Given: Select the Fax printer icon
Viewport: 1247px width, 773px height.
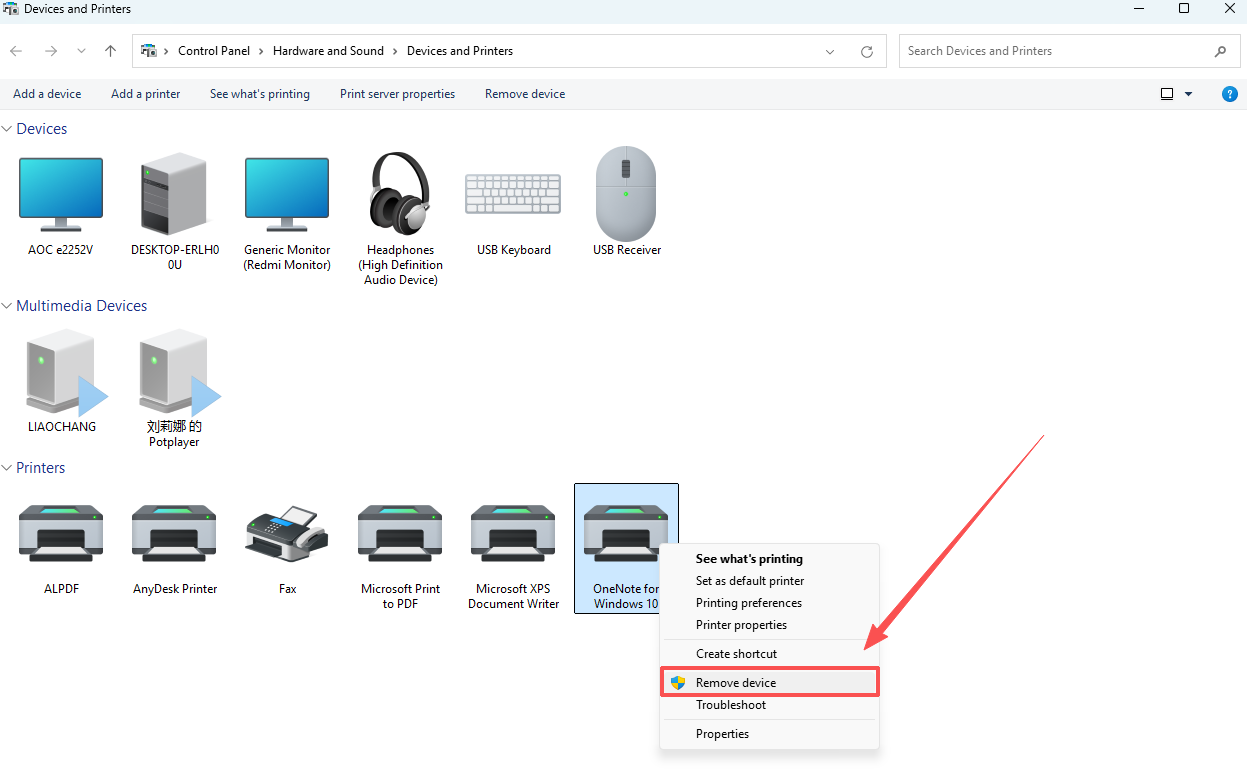Looking at the screenshot, I should coord(287,533).
